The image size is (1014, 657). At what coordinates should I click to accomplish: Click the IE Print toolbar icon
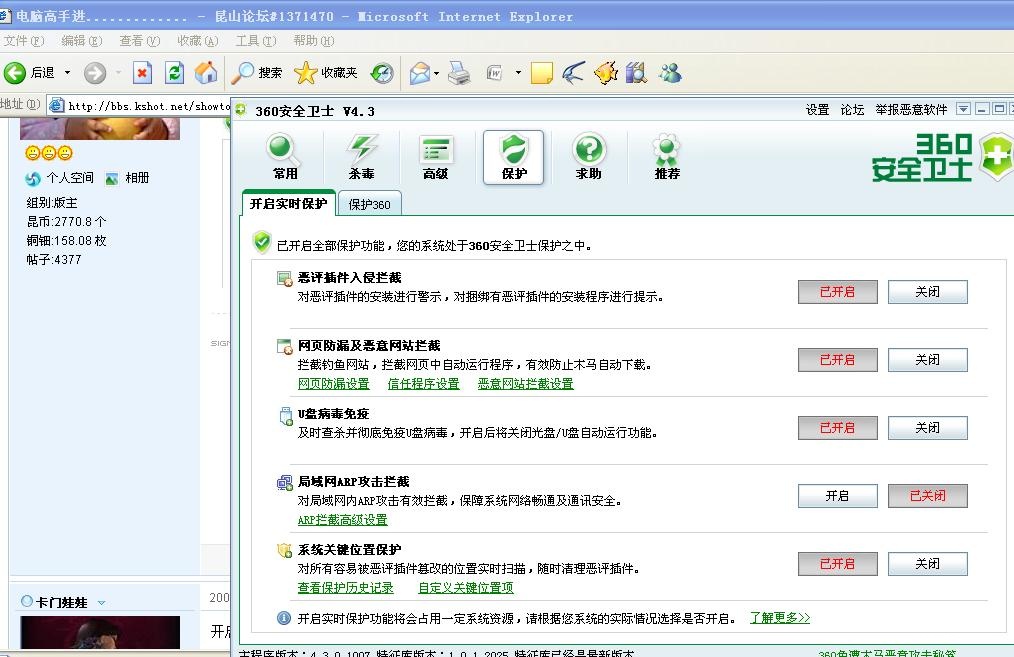coord(459,73)
